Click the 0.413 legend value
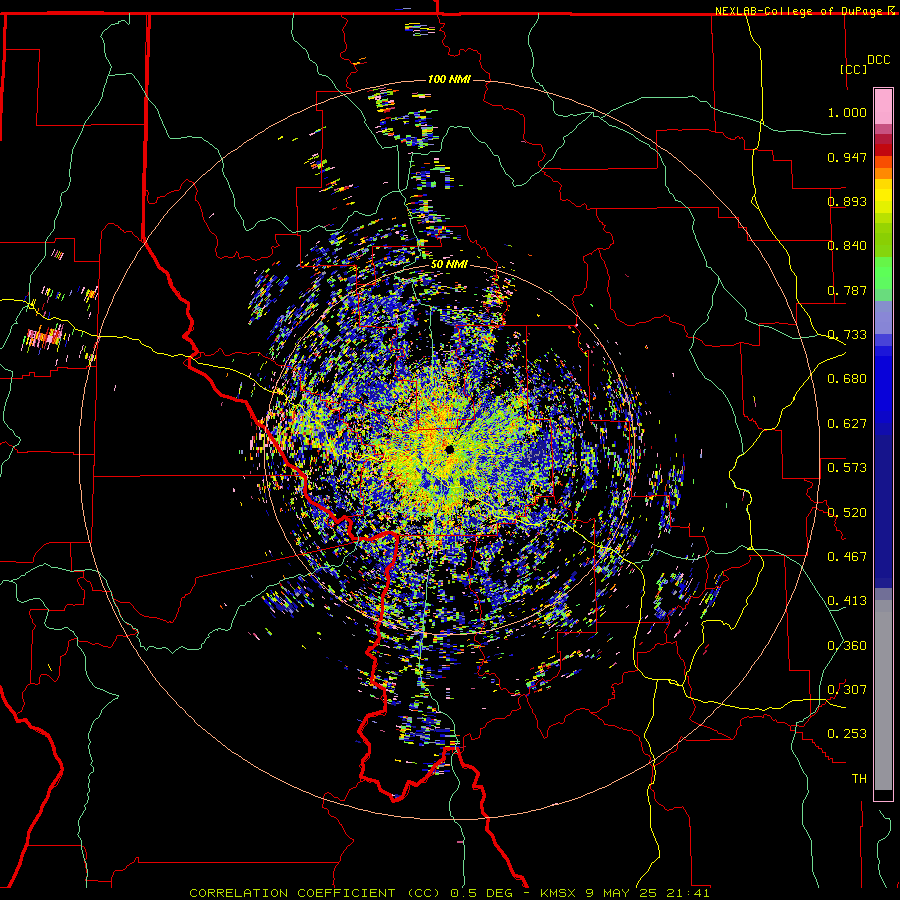 tap(847, 601)
